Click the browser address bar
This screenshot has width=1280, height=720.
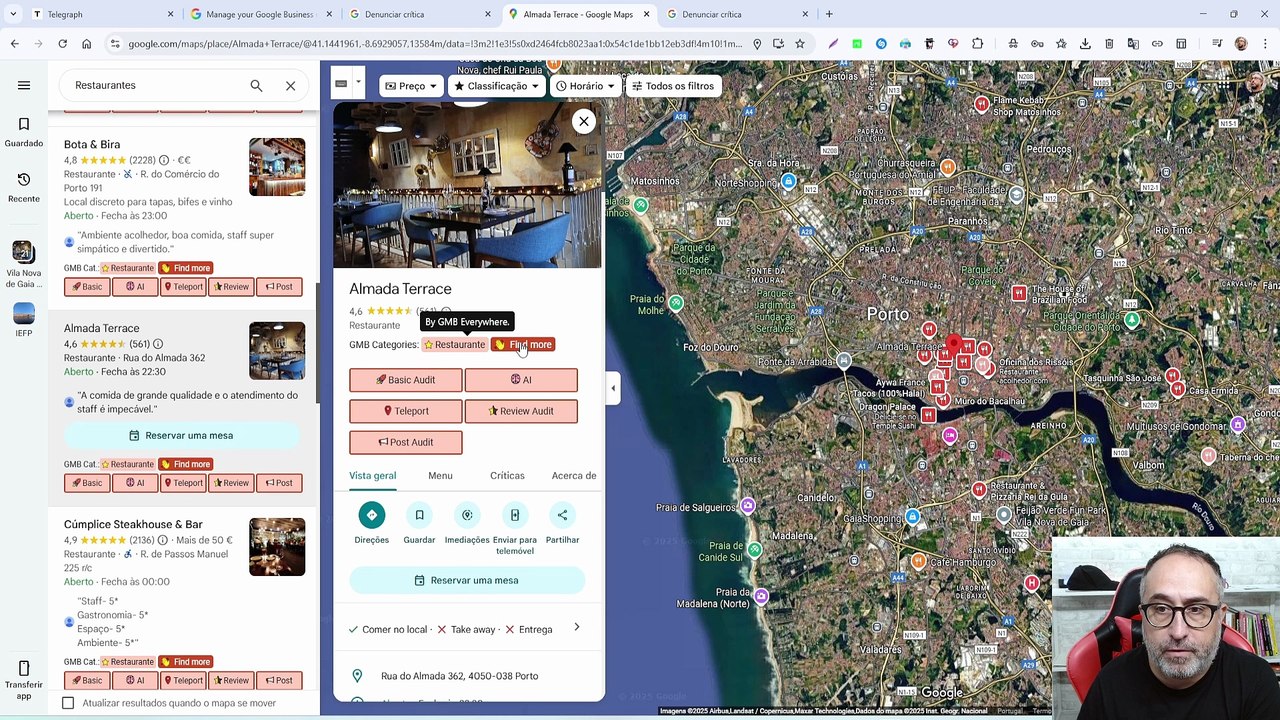pyautogui.click(x=435, y=44)
